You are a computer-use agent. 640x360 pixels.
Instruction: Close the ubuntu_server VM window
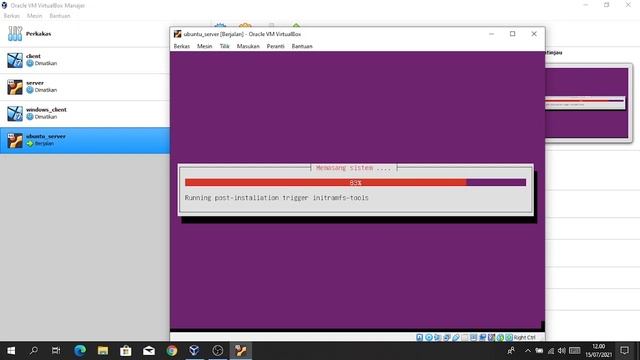tap(534, 34)
